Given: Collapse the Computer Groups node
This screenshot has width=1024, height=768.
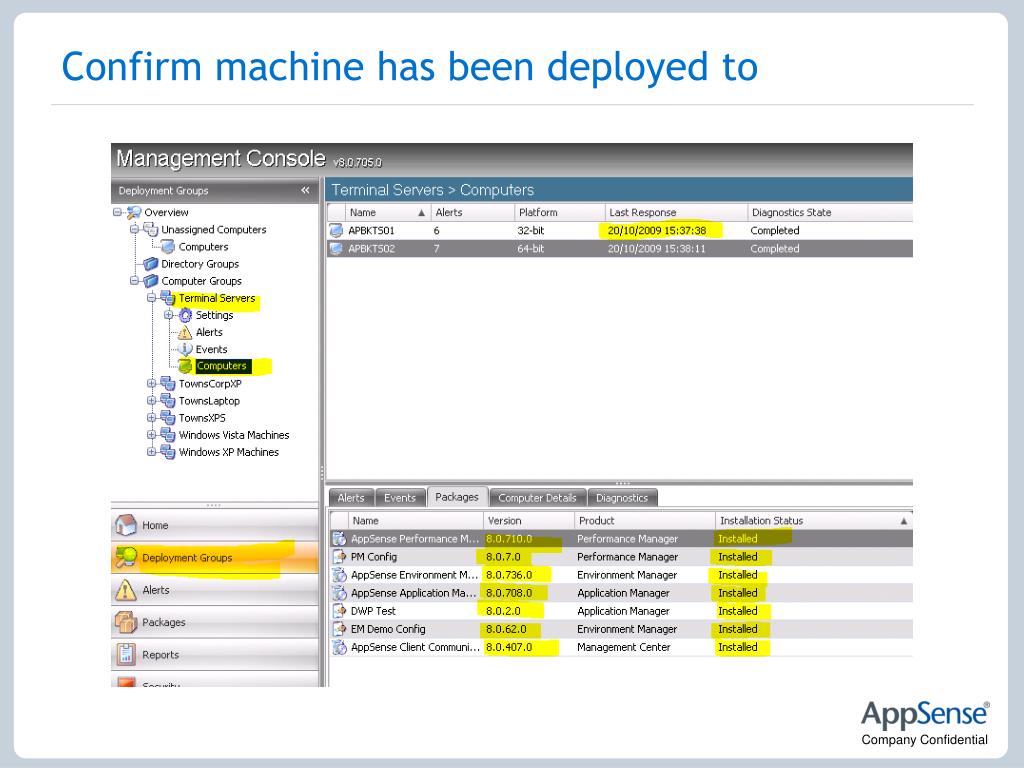Looking at the screenshot, I should pos(135,281).
